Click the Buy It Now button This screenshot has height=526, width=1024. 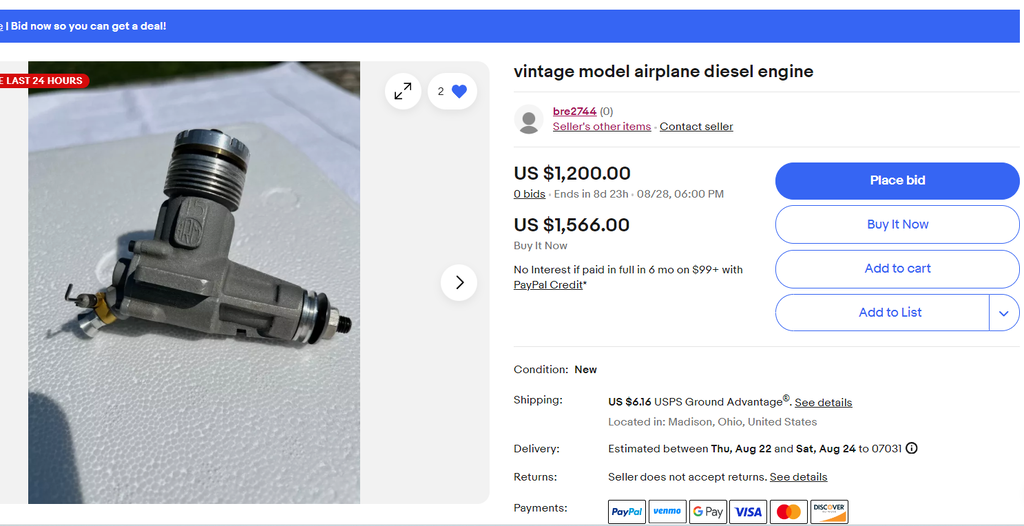(x=897, y=225)
